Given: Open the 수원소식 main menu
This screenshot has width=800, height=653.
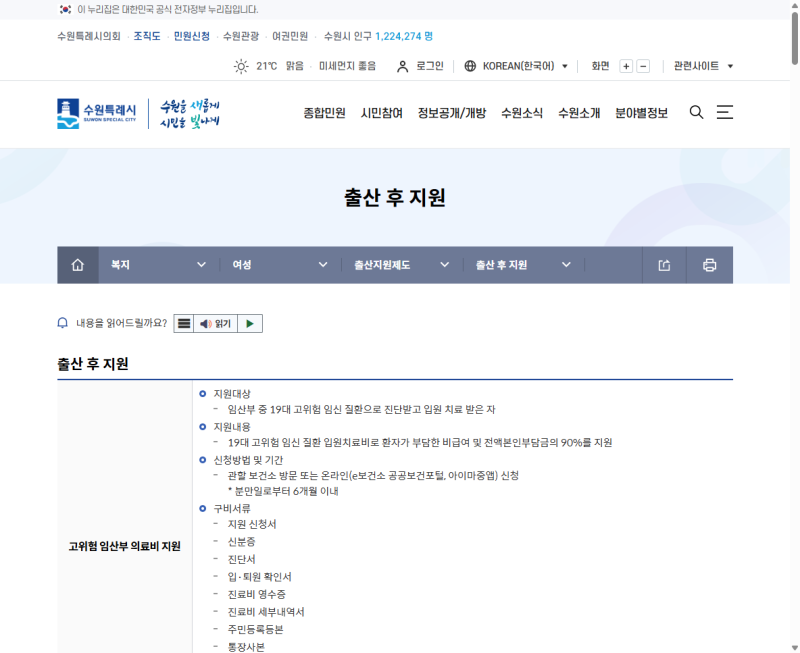Looking at the screenshot, I should [x=522, y=113].
